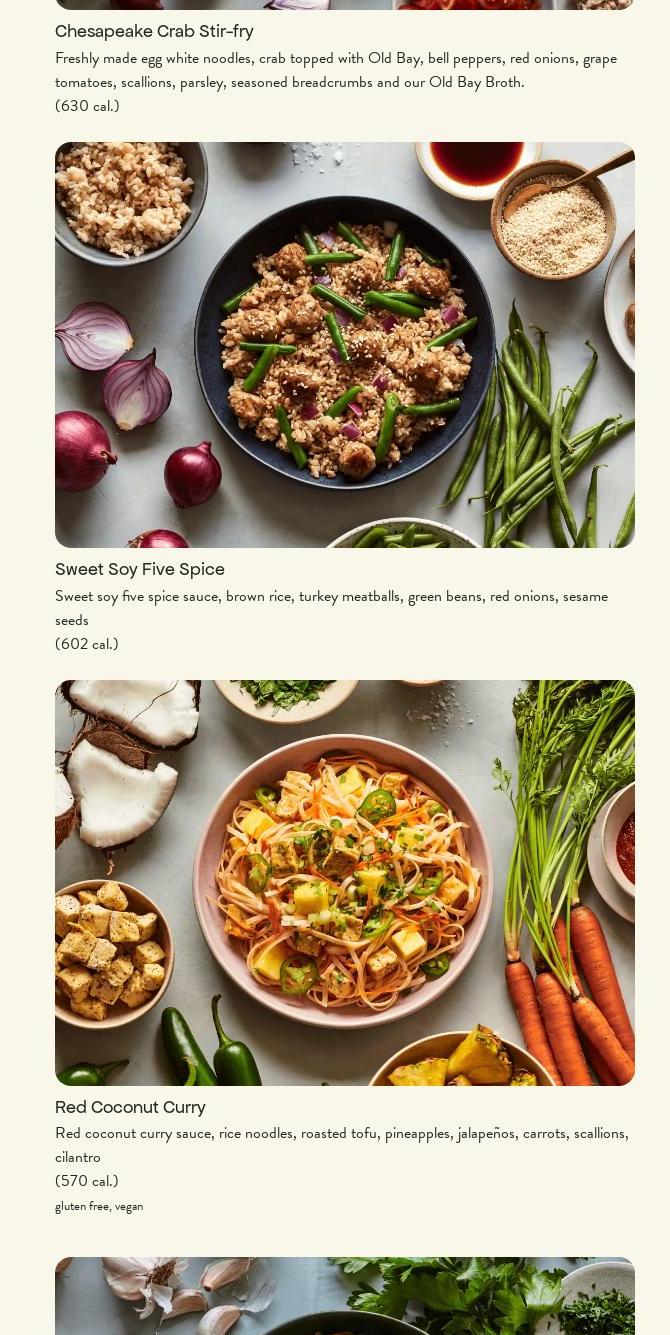The image size is (670, 1335).
Task: Open the Chesapeake Crab Stir-fry title
Action: [x=154, y=32]
